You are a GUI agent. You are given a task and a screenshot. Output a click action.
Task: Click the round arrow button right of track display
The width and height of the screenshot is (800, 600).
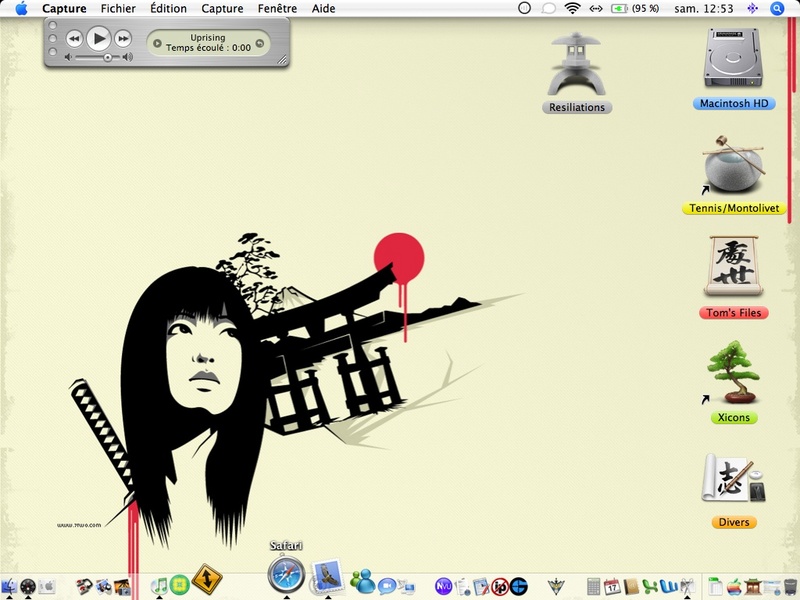260,43
